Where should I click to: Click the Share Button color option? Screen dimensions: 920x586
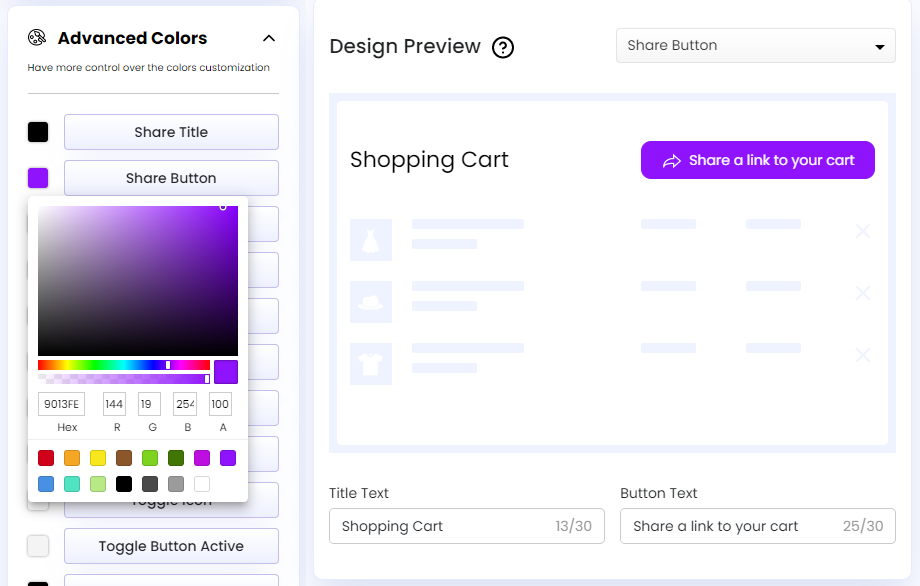point(171,178)
